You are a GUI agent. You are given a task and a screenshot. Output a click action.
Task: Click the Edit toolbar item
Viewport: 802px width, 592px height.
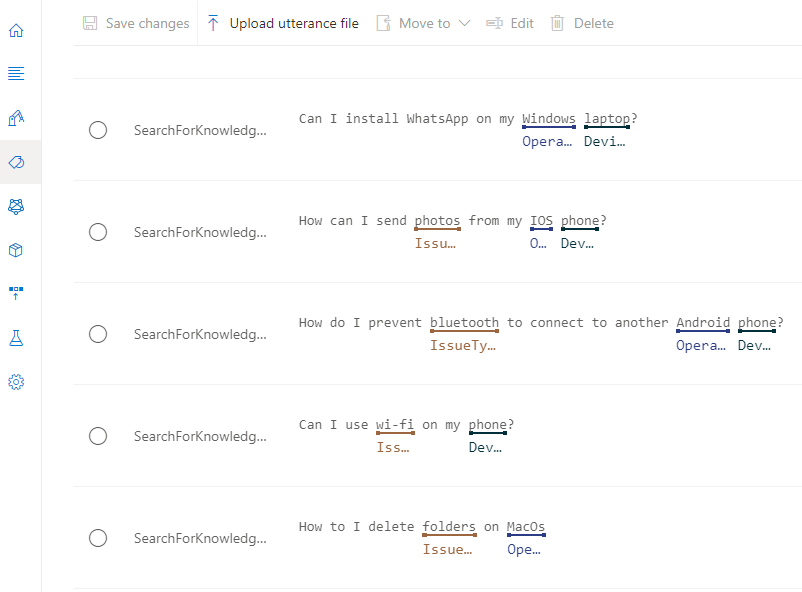point(510,23)
